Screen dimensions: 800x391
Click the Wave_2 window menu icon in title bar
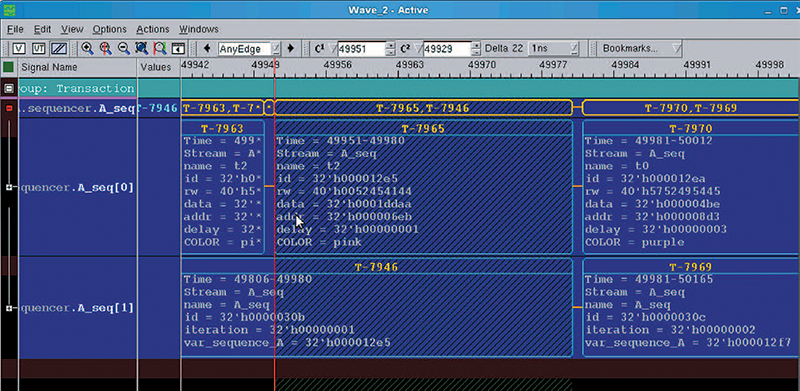click(x=9, y=10)
